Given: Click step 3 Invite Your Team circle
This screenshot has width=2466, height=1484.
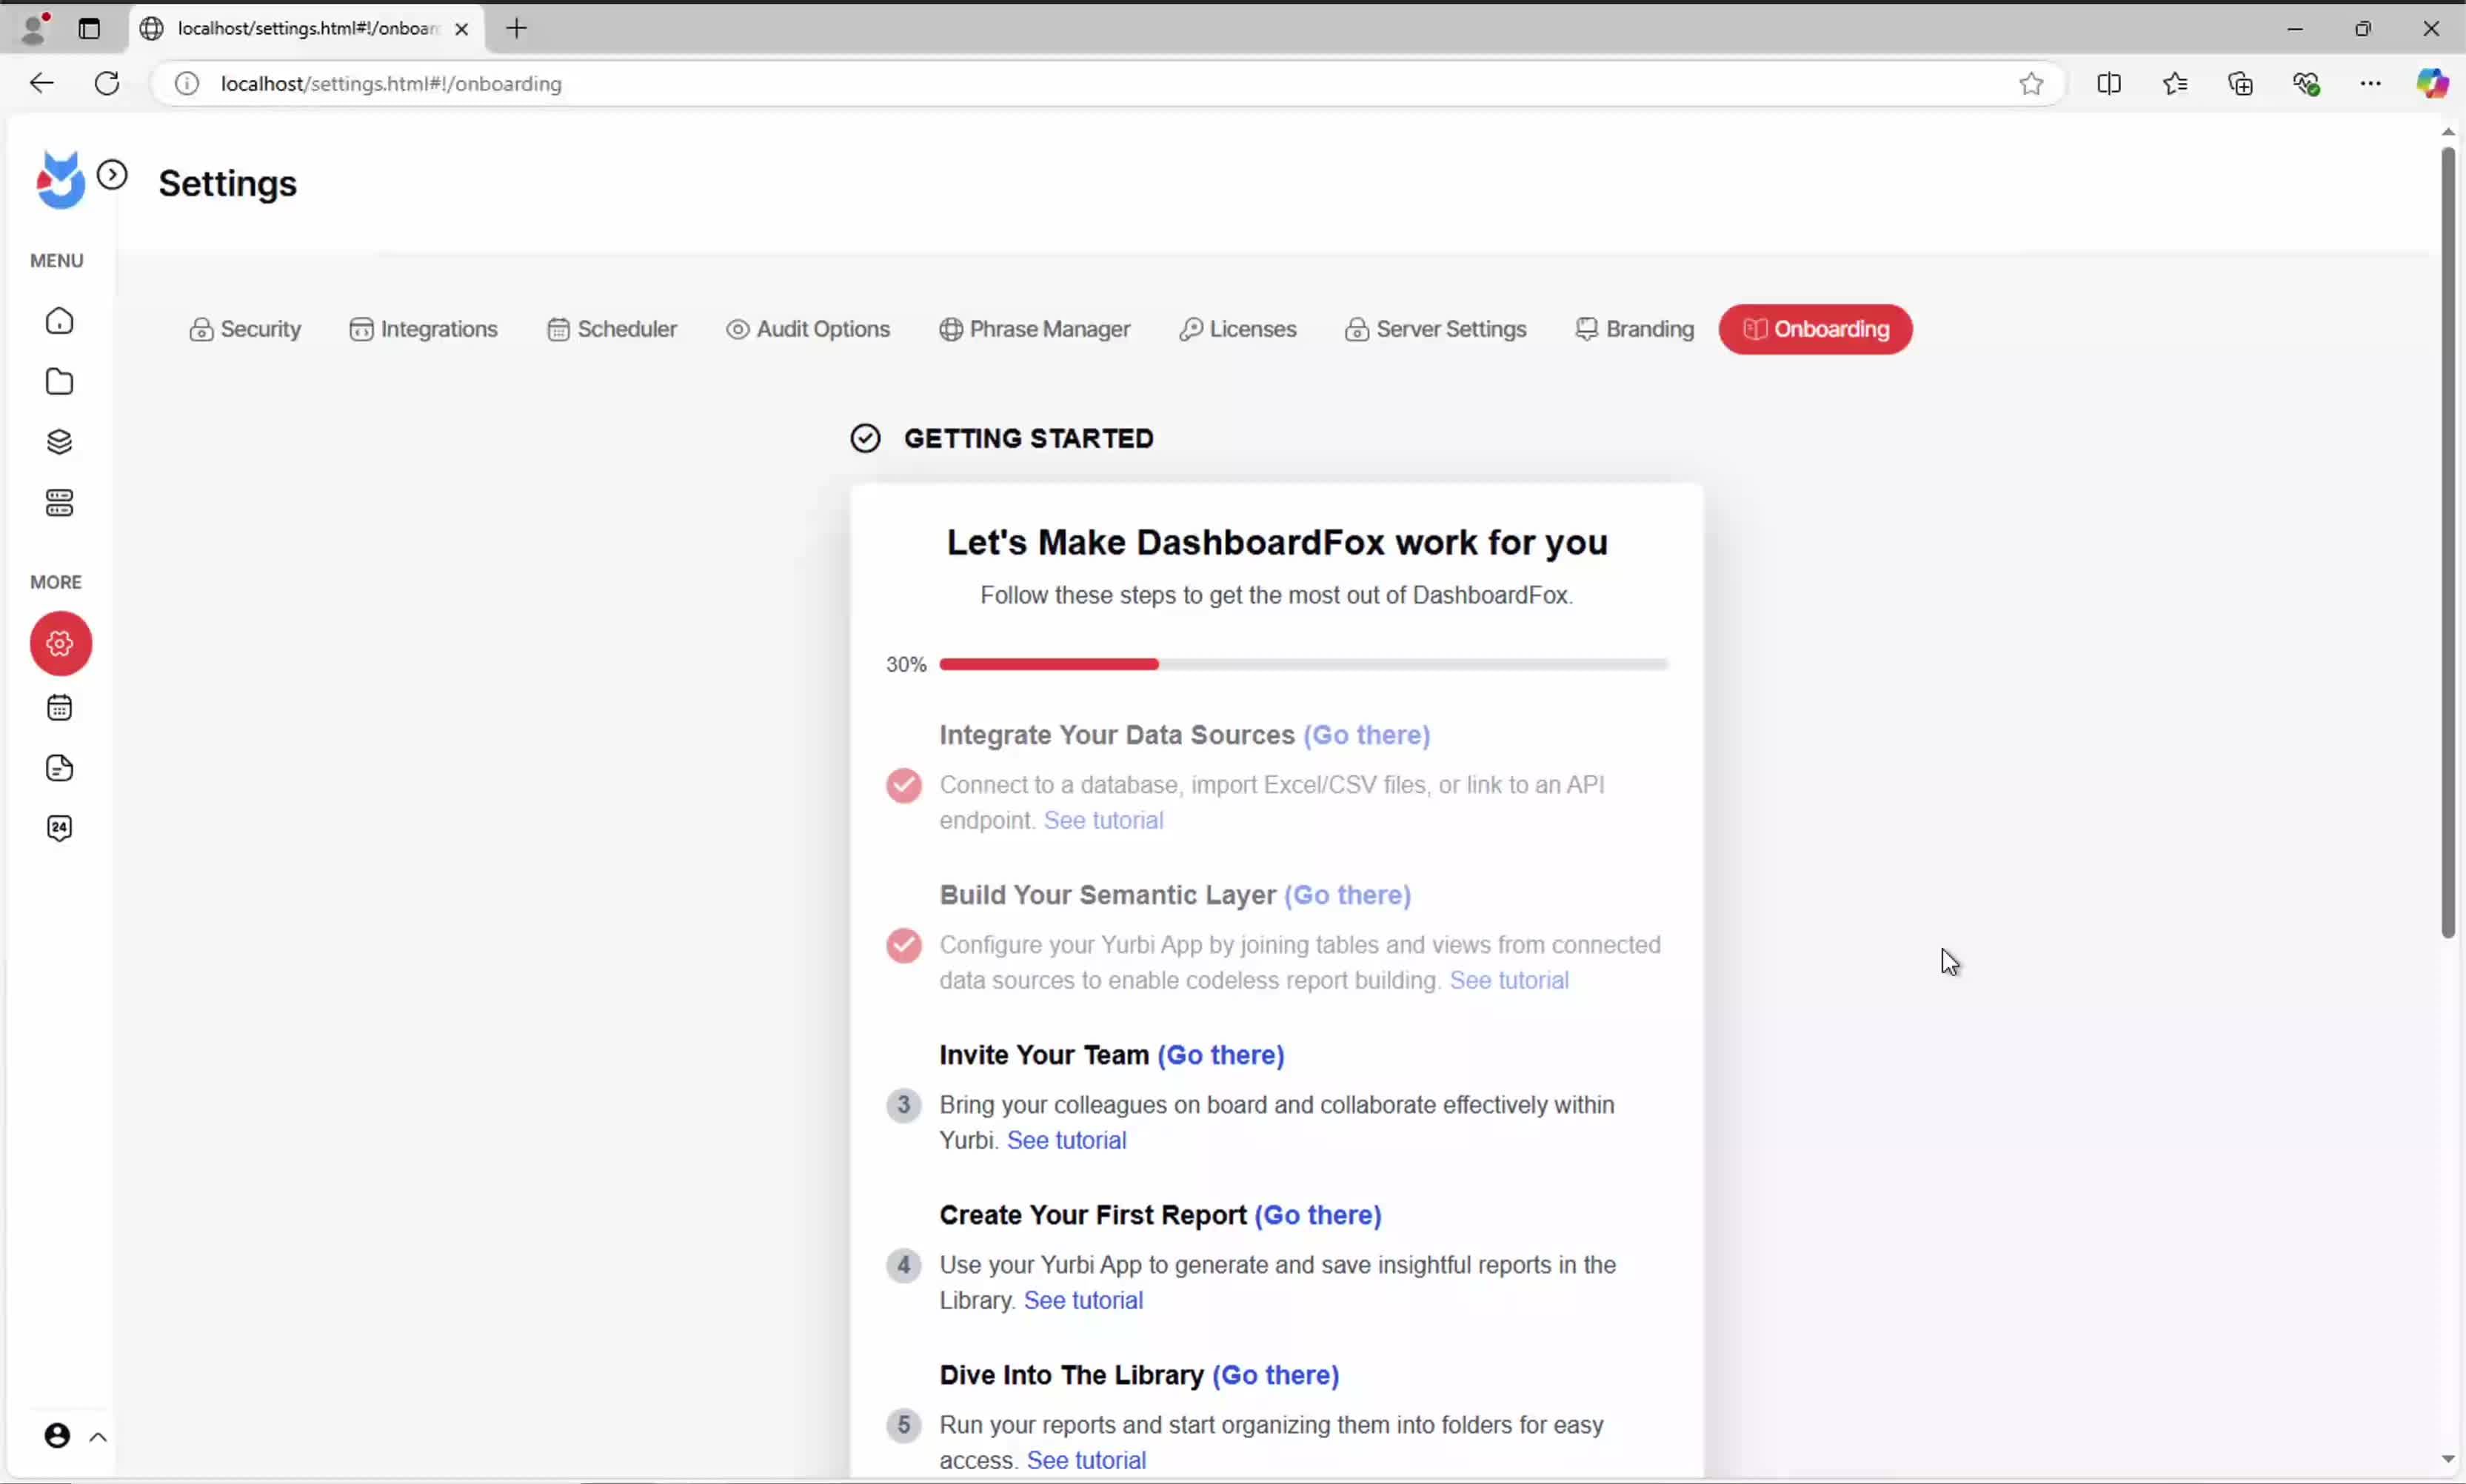Looking at the screenshot, I should coord(903,1105).
